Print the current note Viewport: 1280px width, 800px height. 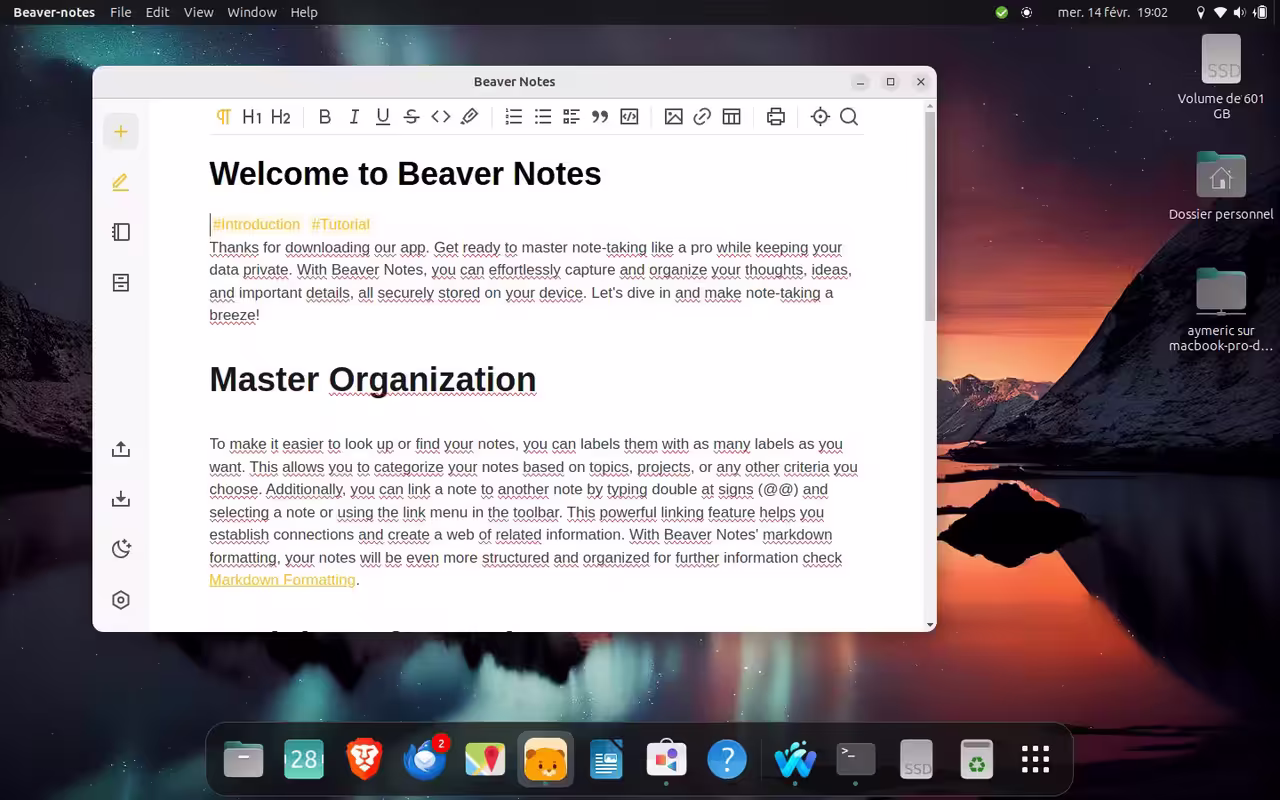(x=776, y=117)
